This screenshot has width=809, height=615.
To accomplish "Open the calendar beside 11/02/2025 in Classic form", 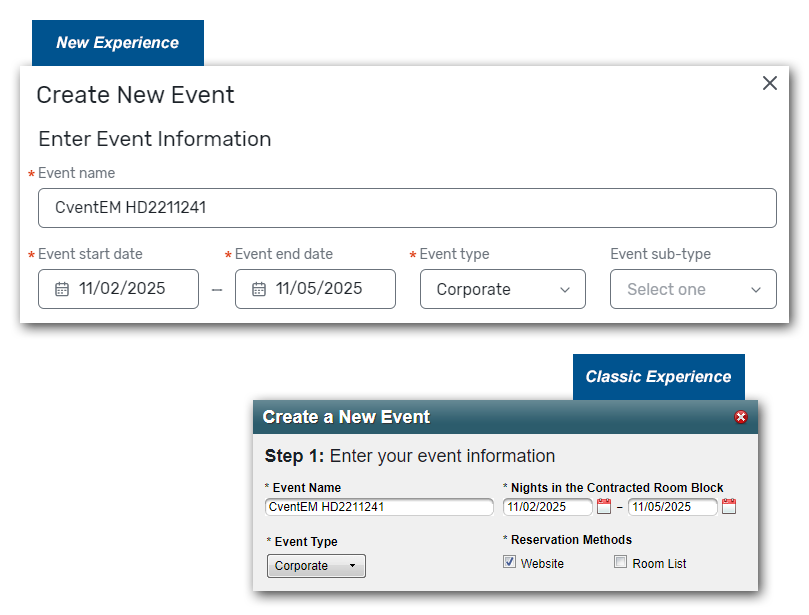I will click(x=604, y=507).
